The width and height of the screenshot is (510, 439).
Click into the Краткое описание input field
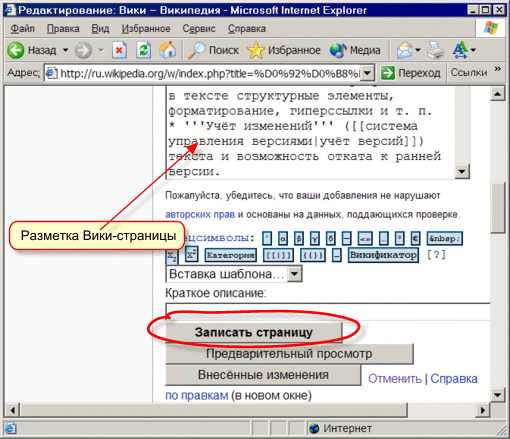328,312
